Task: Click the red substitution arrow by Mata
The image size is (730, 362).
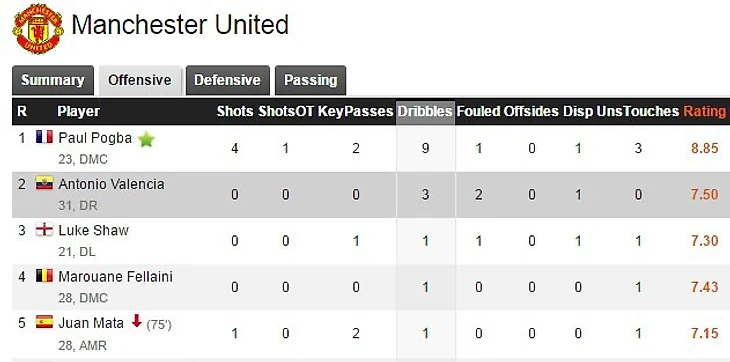Action: (x=136, y=321)
